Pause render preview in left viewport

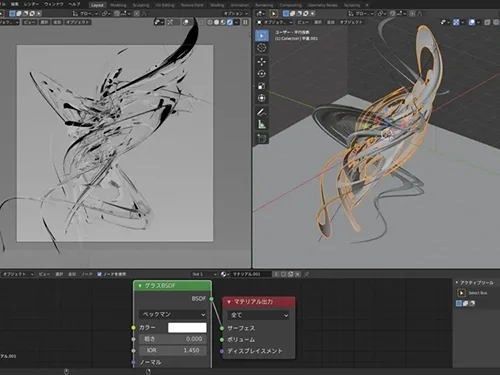click(x=245, y=22)
